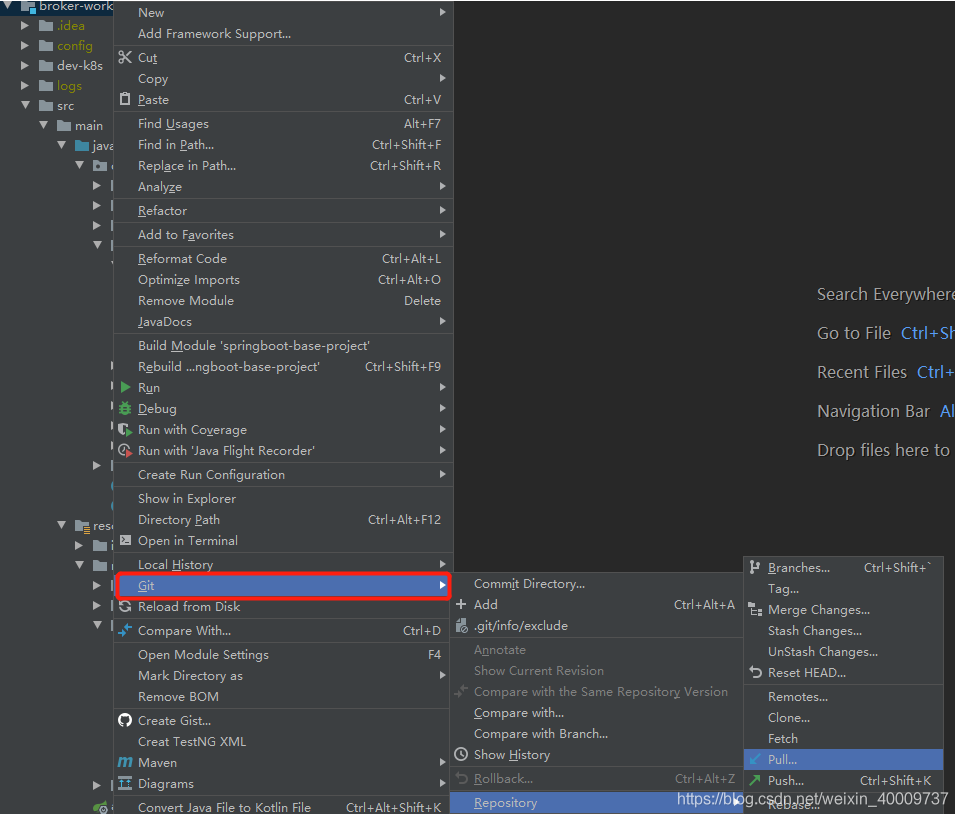
Task: Collapse the broker-work project root
Action: (x=8, y=6)
